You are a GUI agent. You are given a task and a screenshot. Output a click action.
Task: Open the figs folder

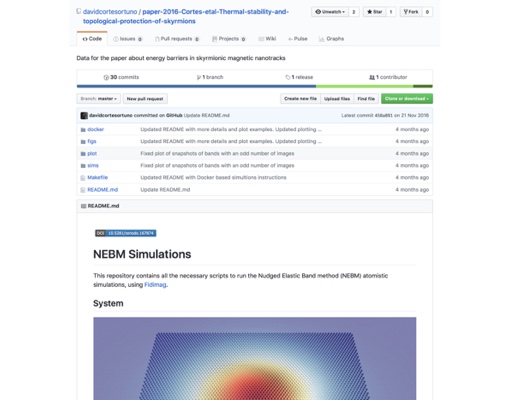click(92, 141)
